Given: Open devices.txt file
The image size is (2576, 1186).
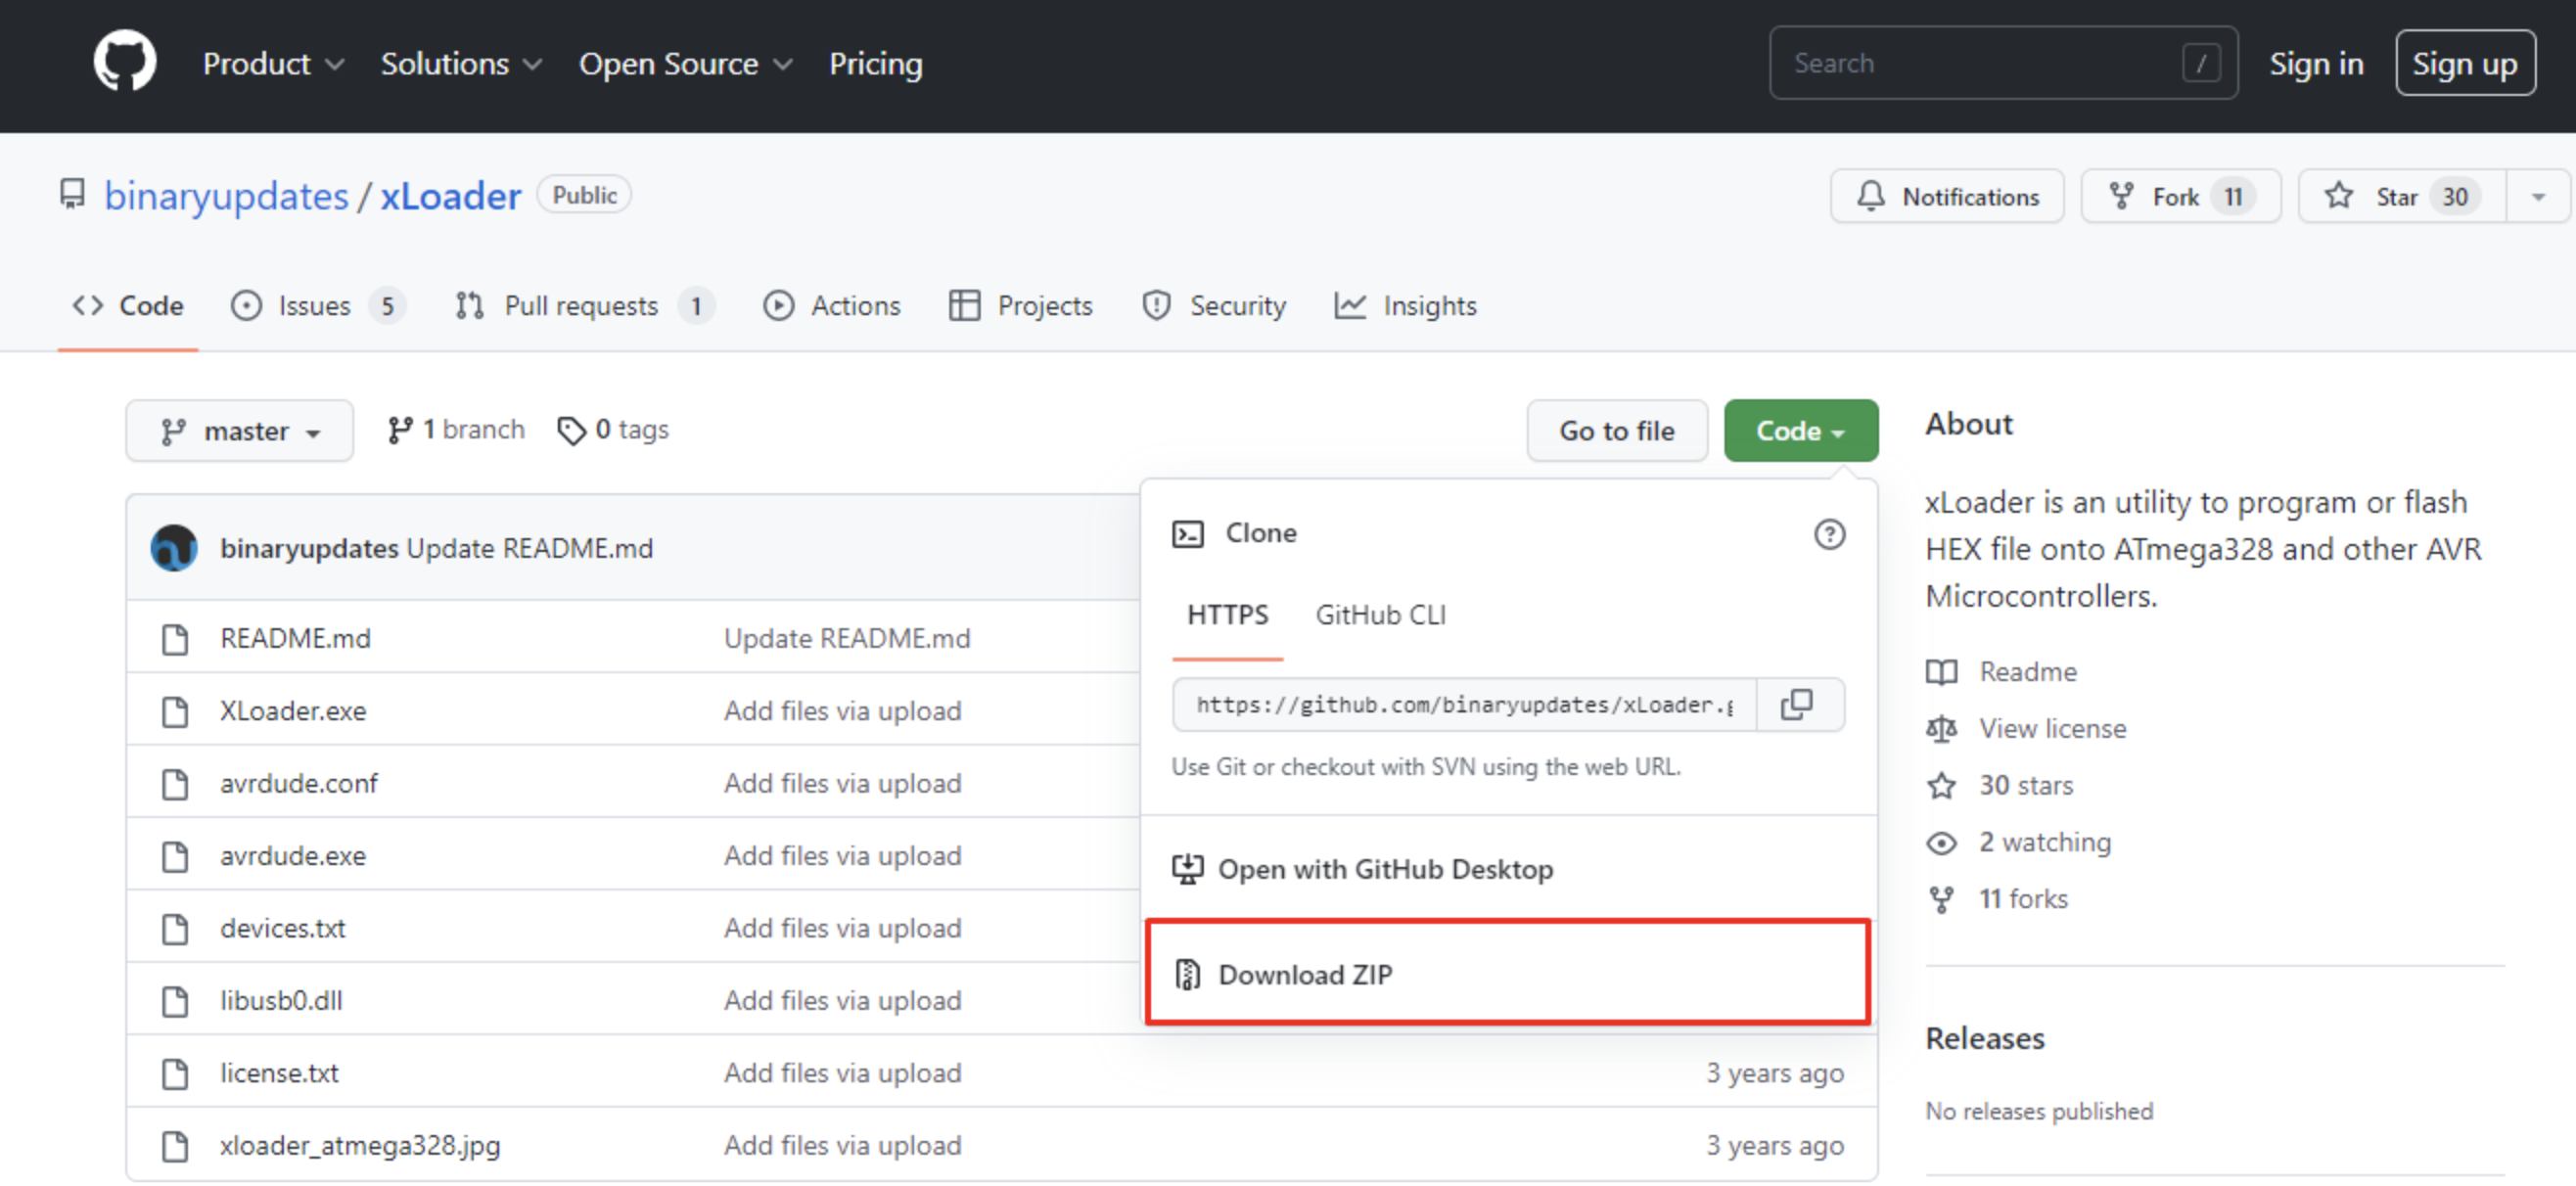Looking at the screenshot, I should (x=282, y=927).
